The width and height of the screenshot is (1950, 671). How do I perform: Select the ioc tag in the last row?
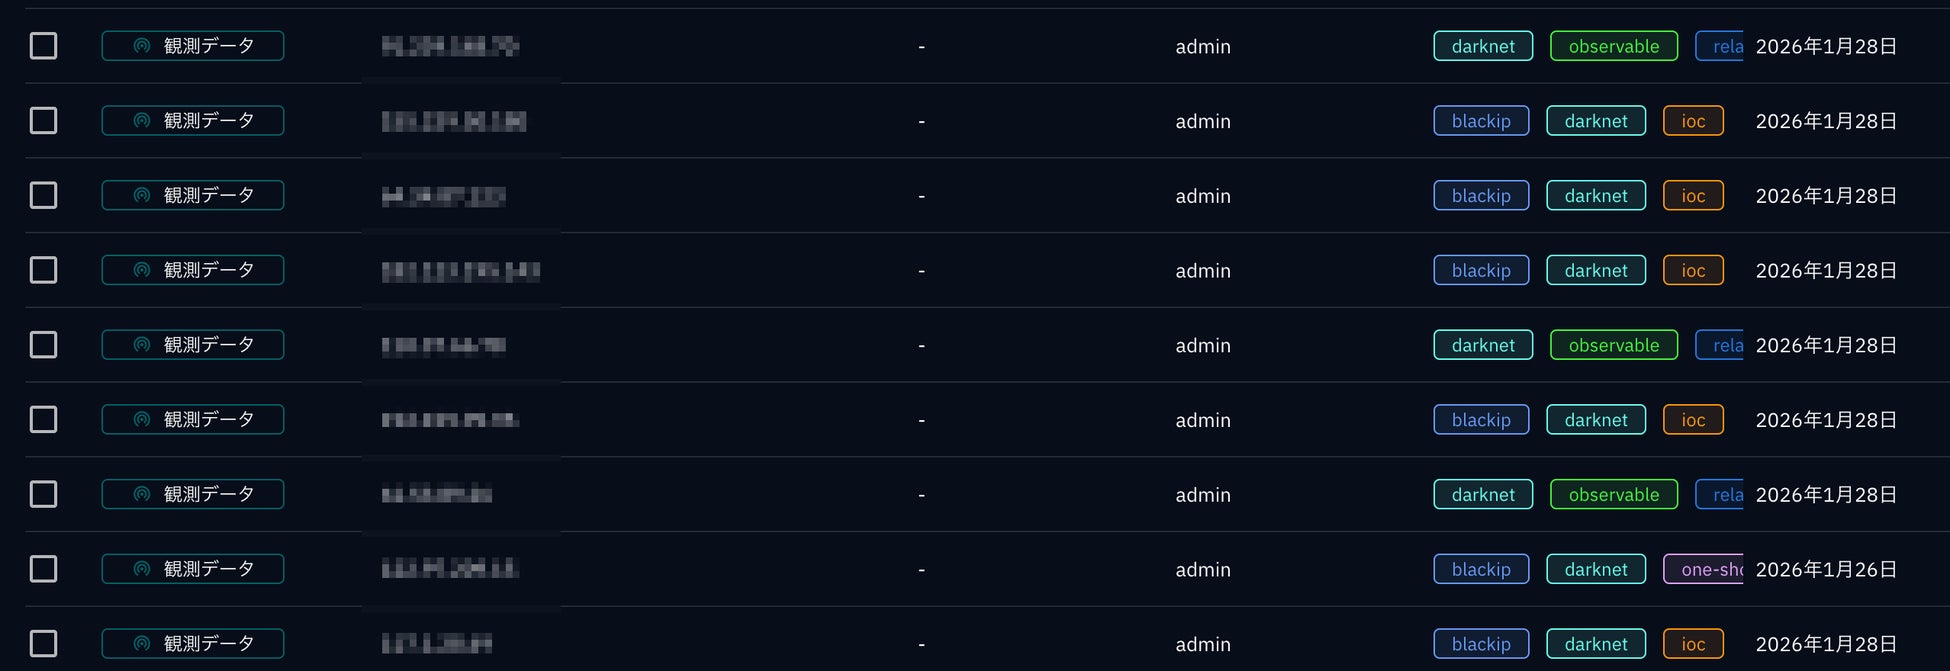click(x=1693, y=644)
